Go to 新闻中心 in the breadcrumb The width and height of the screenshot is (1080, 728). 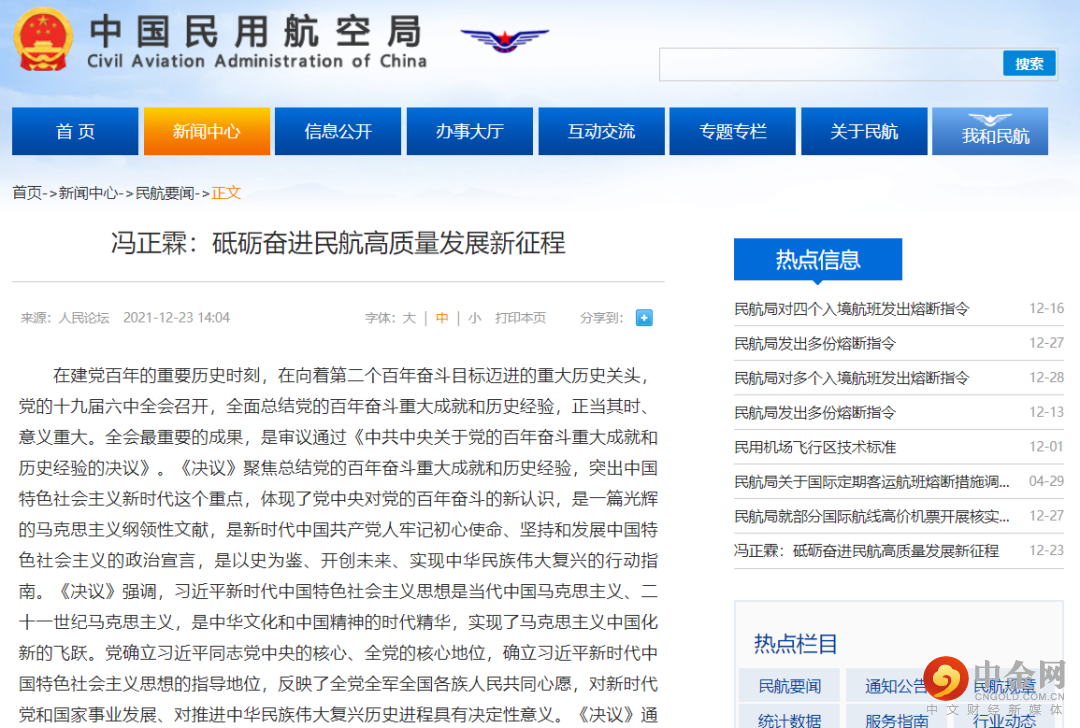(87, 193)
